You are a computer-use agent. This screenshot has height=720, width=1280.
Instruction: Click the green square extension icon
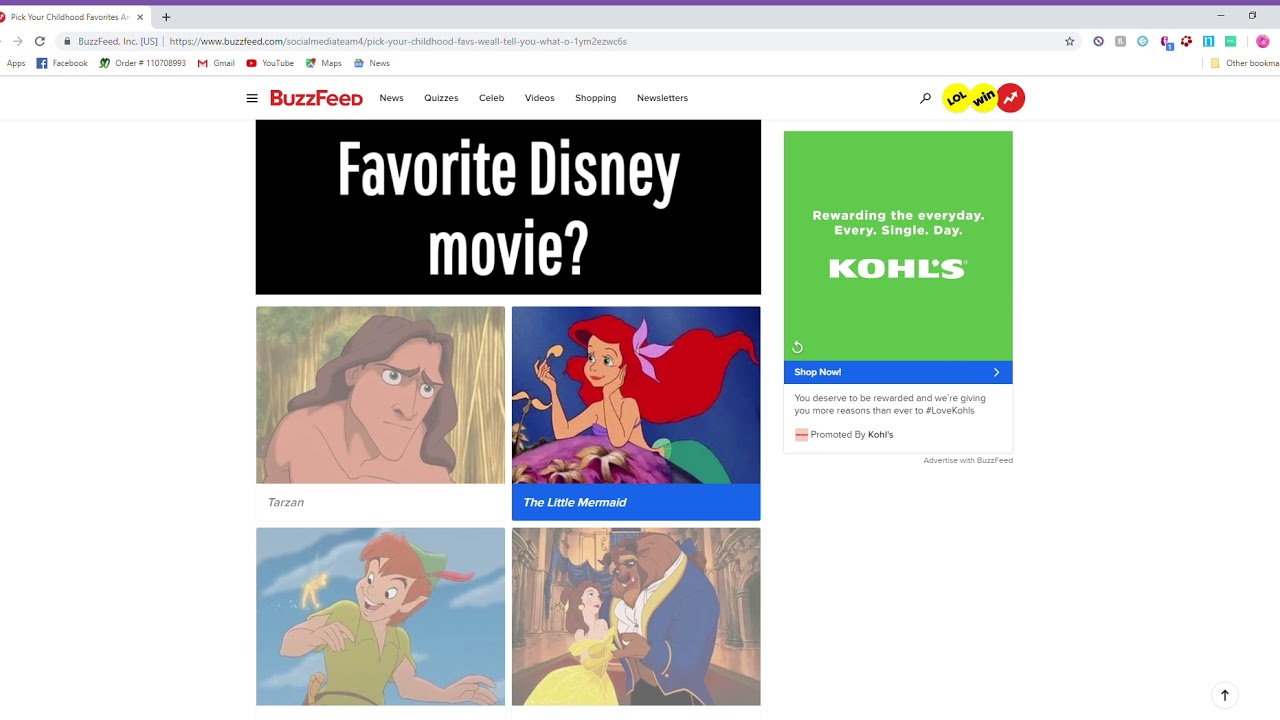pos(1230,41)
